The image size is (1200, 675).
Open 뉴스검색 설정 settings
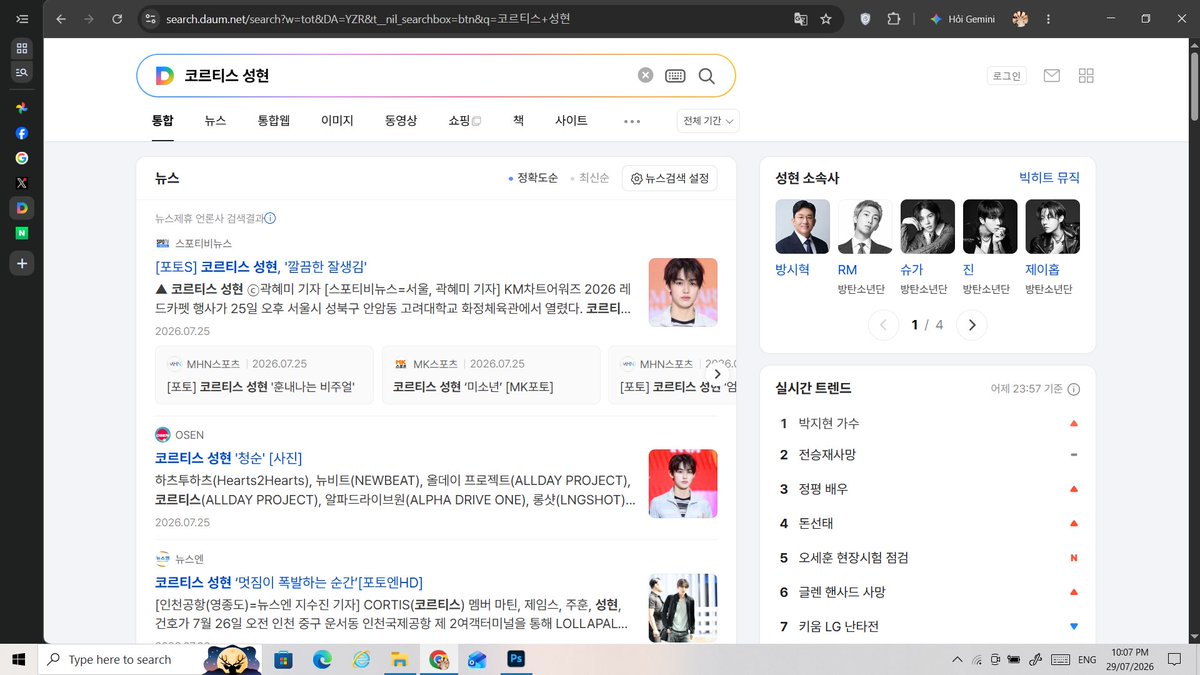click(x=669, y=178)
